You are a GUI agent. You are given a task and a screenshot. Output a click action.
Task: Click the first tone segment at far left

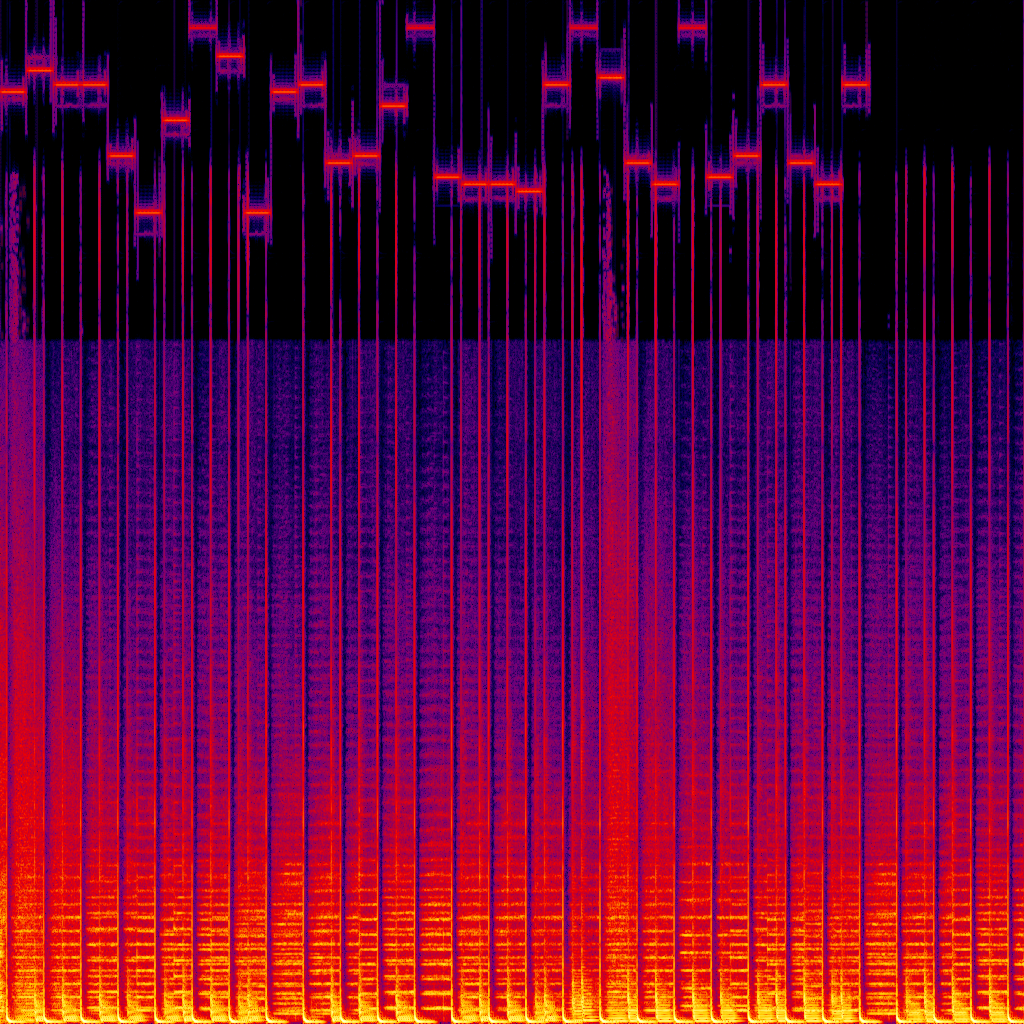point(12,91)
